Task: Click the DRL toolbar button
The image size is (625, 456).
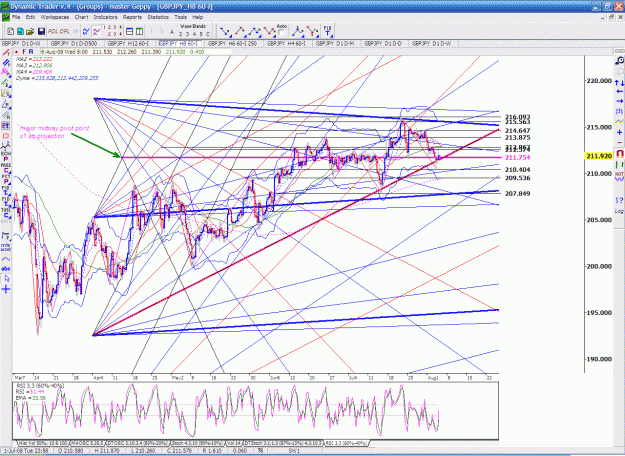Action: (x=65, y=31)
